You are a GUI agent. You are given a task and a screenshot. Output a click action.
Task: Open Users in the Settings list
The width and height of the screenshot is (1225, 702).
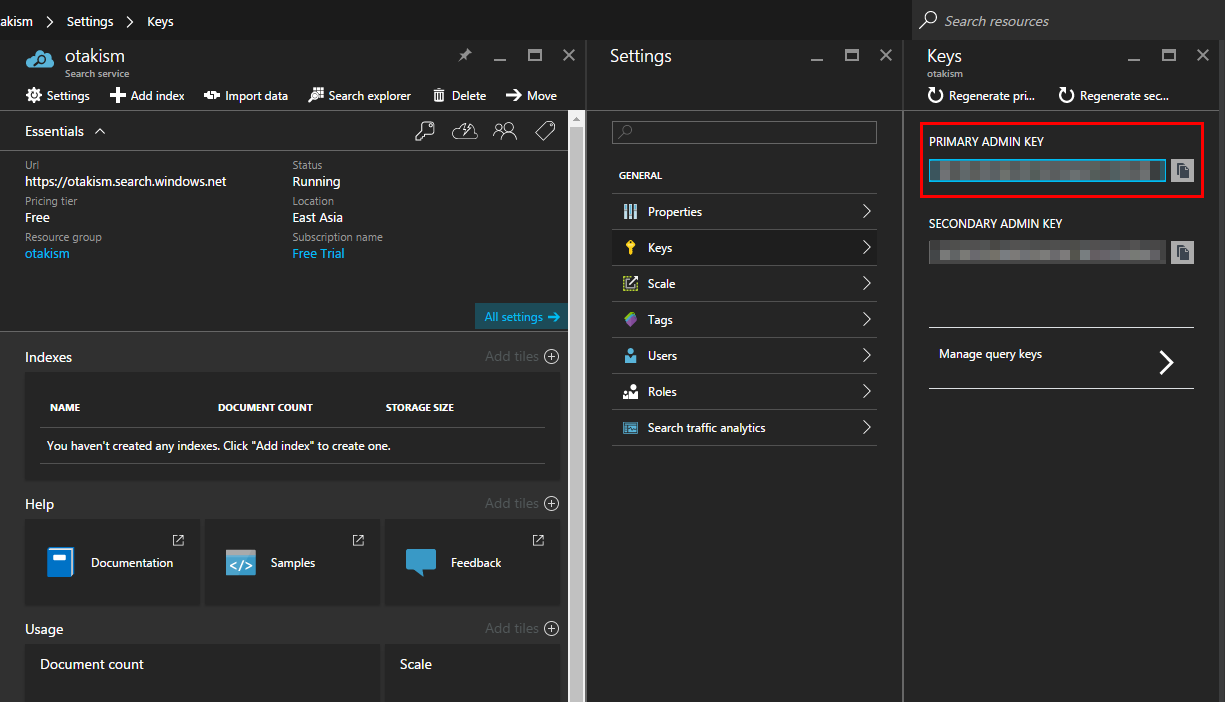point(744,356)
